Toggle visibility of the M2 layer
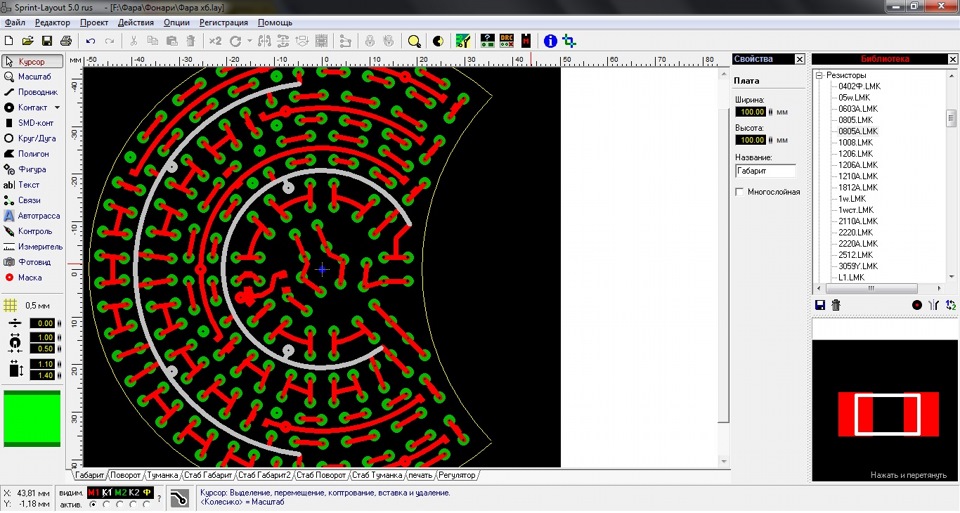 coord(121,493)
